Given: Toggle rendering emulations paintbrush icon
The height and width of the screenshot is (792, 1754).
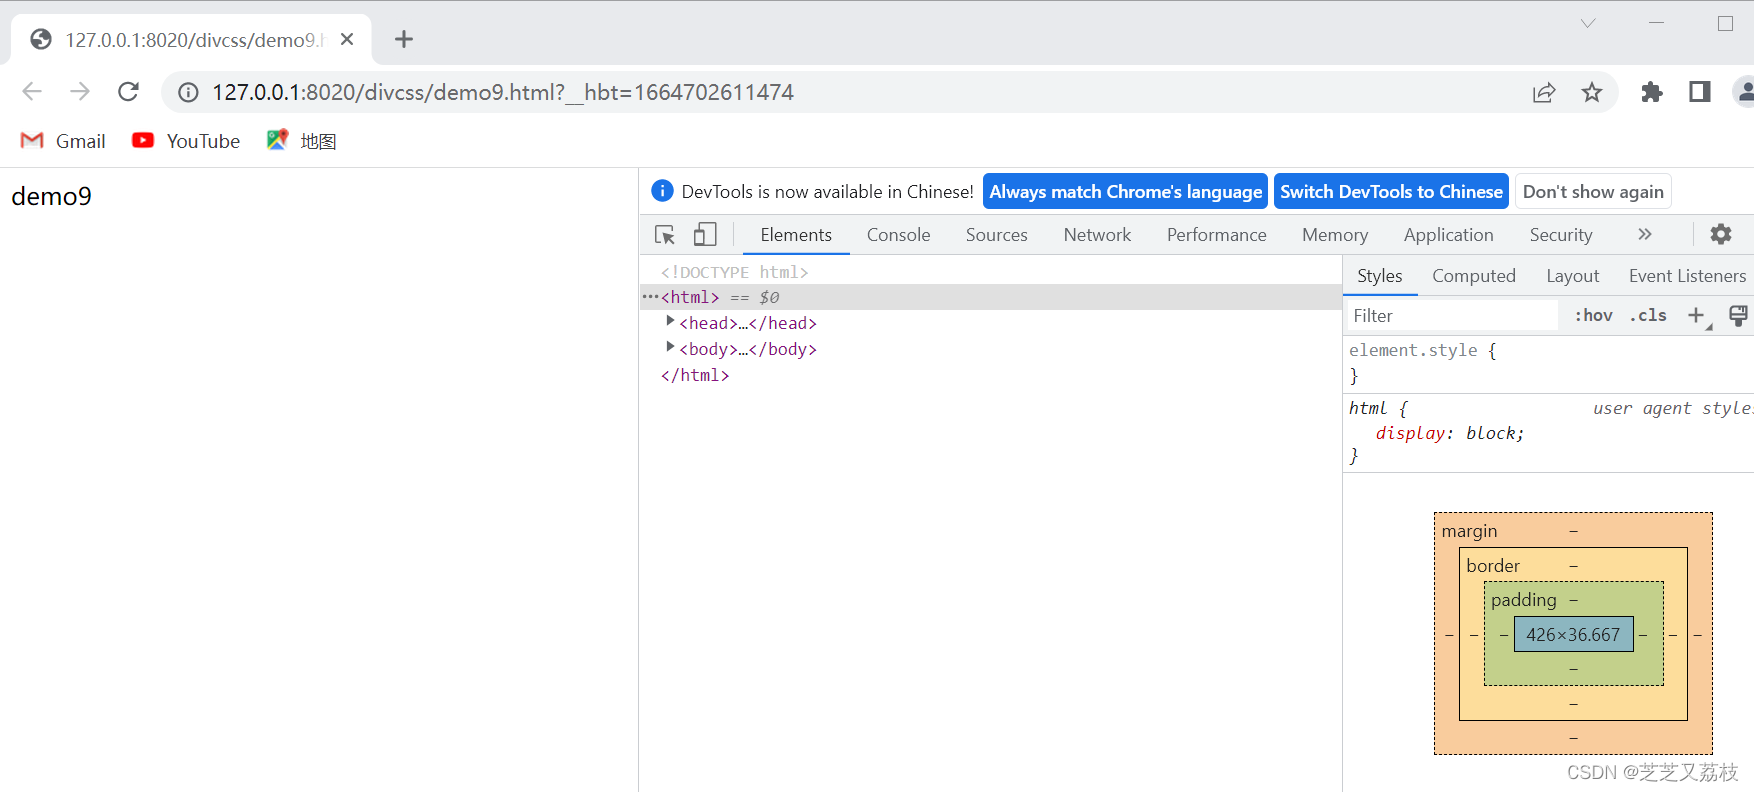Looking at the screenshot, I should click(1738, 316).
